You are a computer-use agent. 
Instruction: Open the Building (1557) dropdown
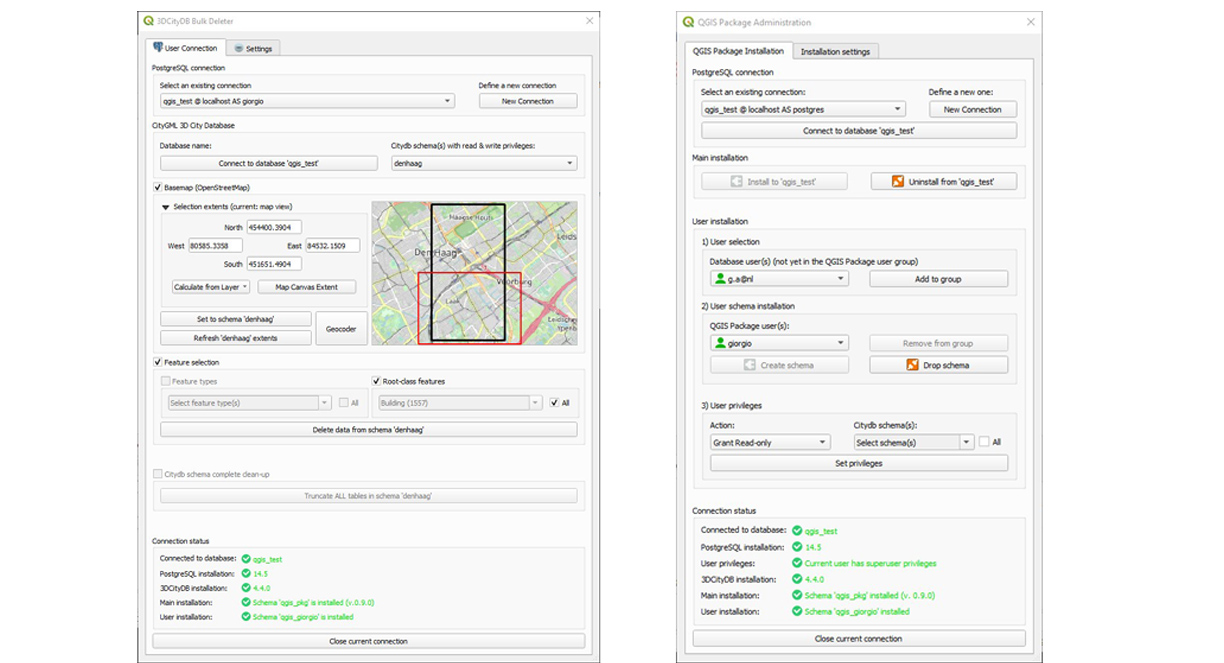[x=460, y=403]
